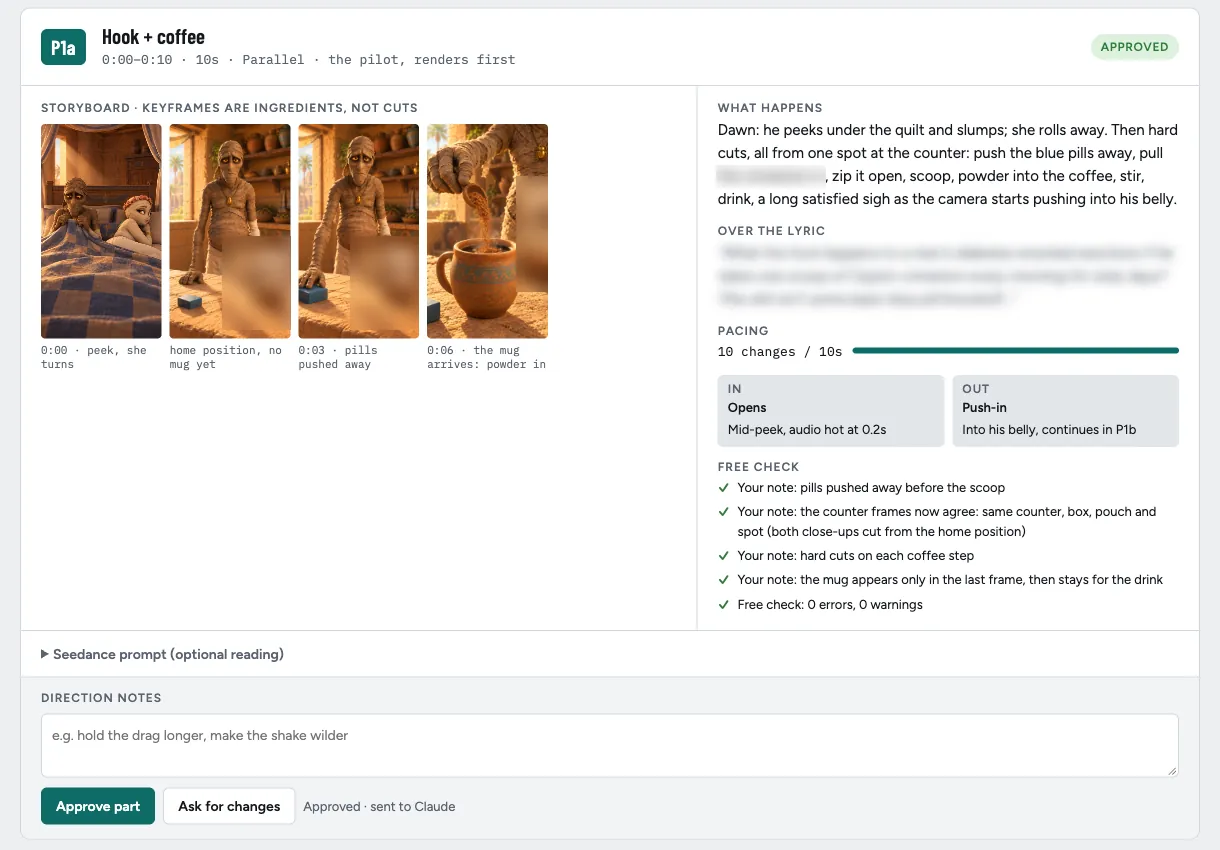Click checkmark for counter frames agree note

coord(724,512)
